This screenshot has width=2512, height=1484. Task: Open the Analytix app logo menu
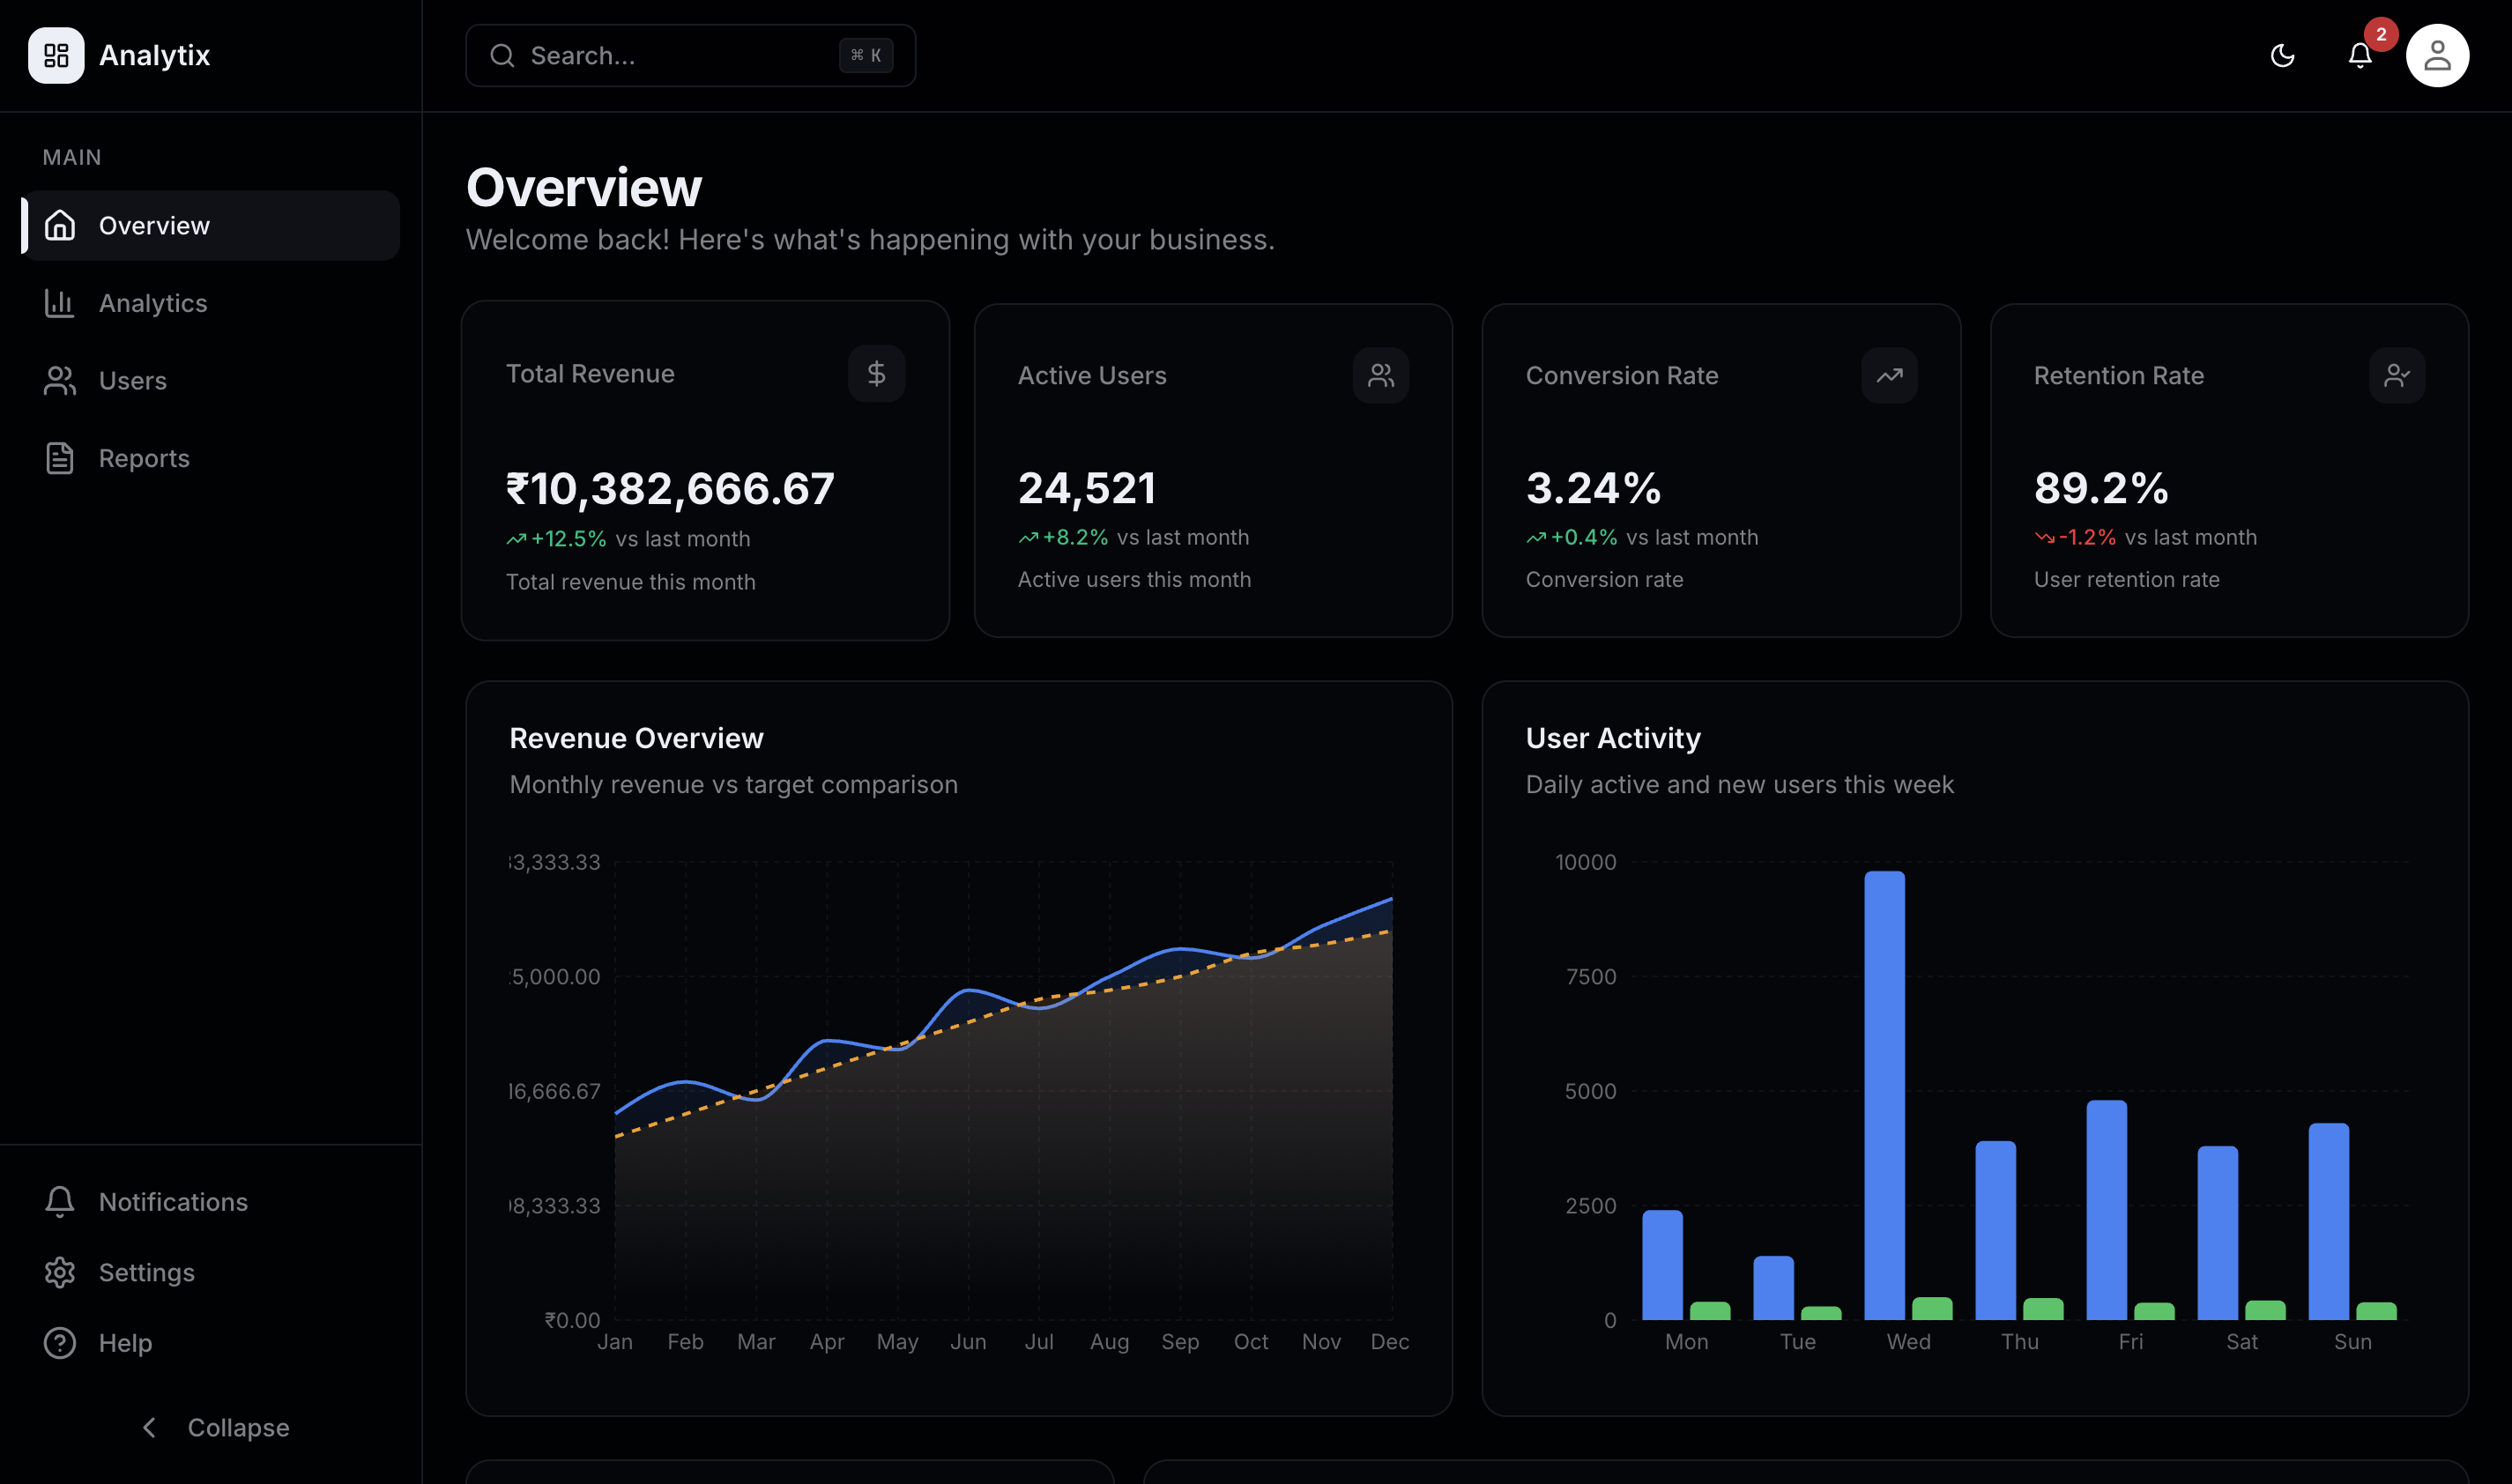tap(57, 55)
